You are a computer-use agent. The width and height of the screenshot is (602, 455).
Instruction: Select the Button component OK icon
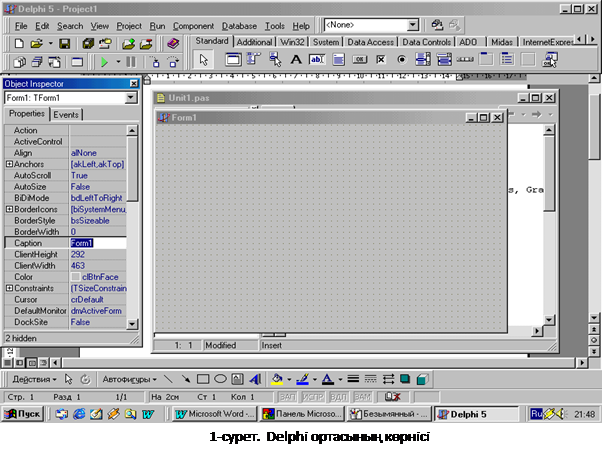[360, 60]
